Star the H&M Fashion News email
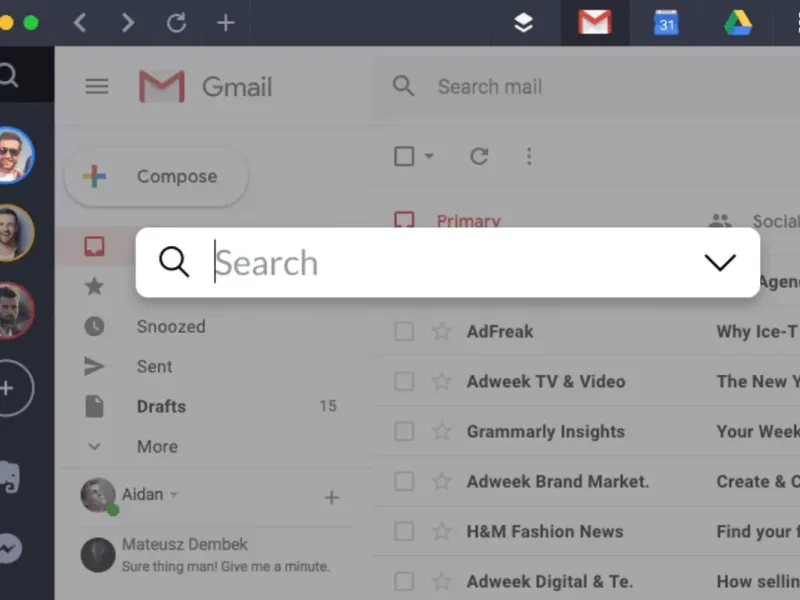This screenshot has height=600, width=800. 442,532
